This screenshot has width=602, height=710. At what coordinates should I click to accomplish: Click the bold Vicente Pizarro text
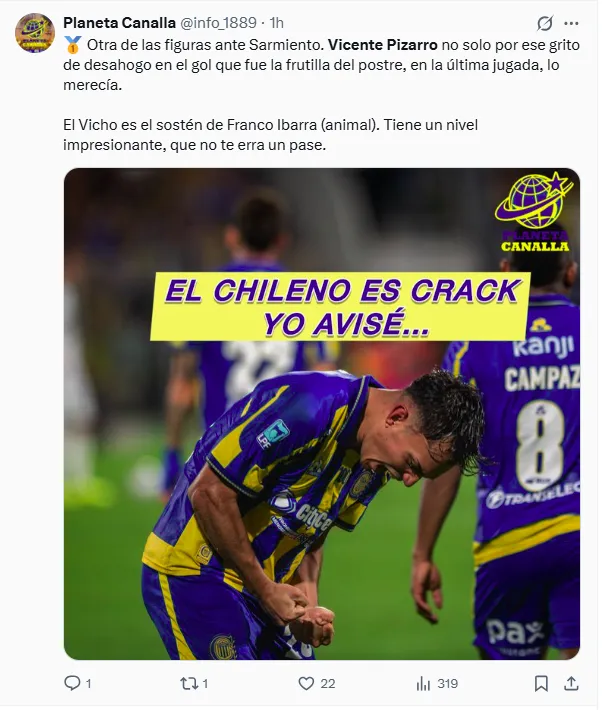pos(383,45)
